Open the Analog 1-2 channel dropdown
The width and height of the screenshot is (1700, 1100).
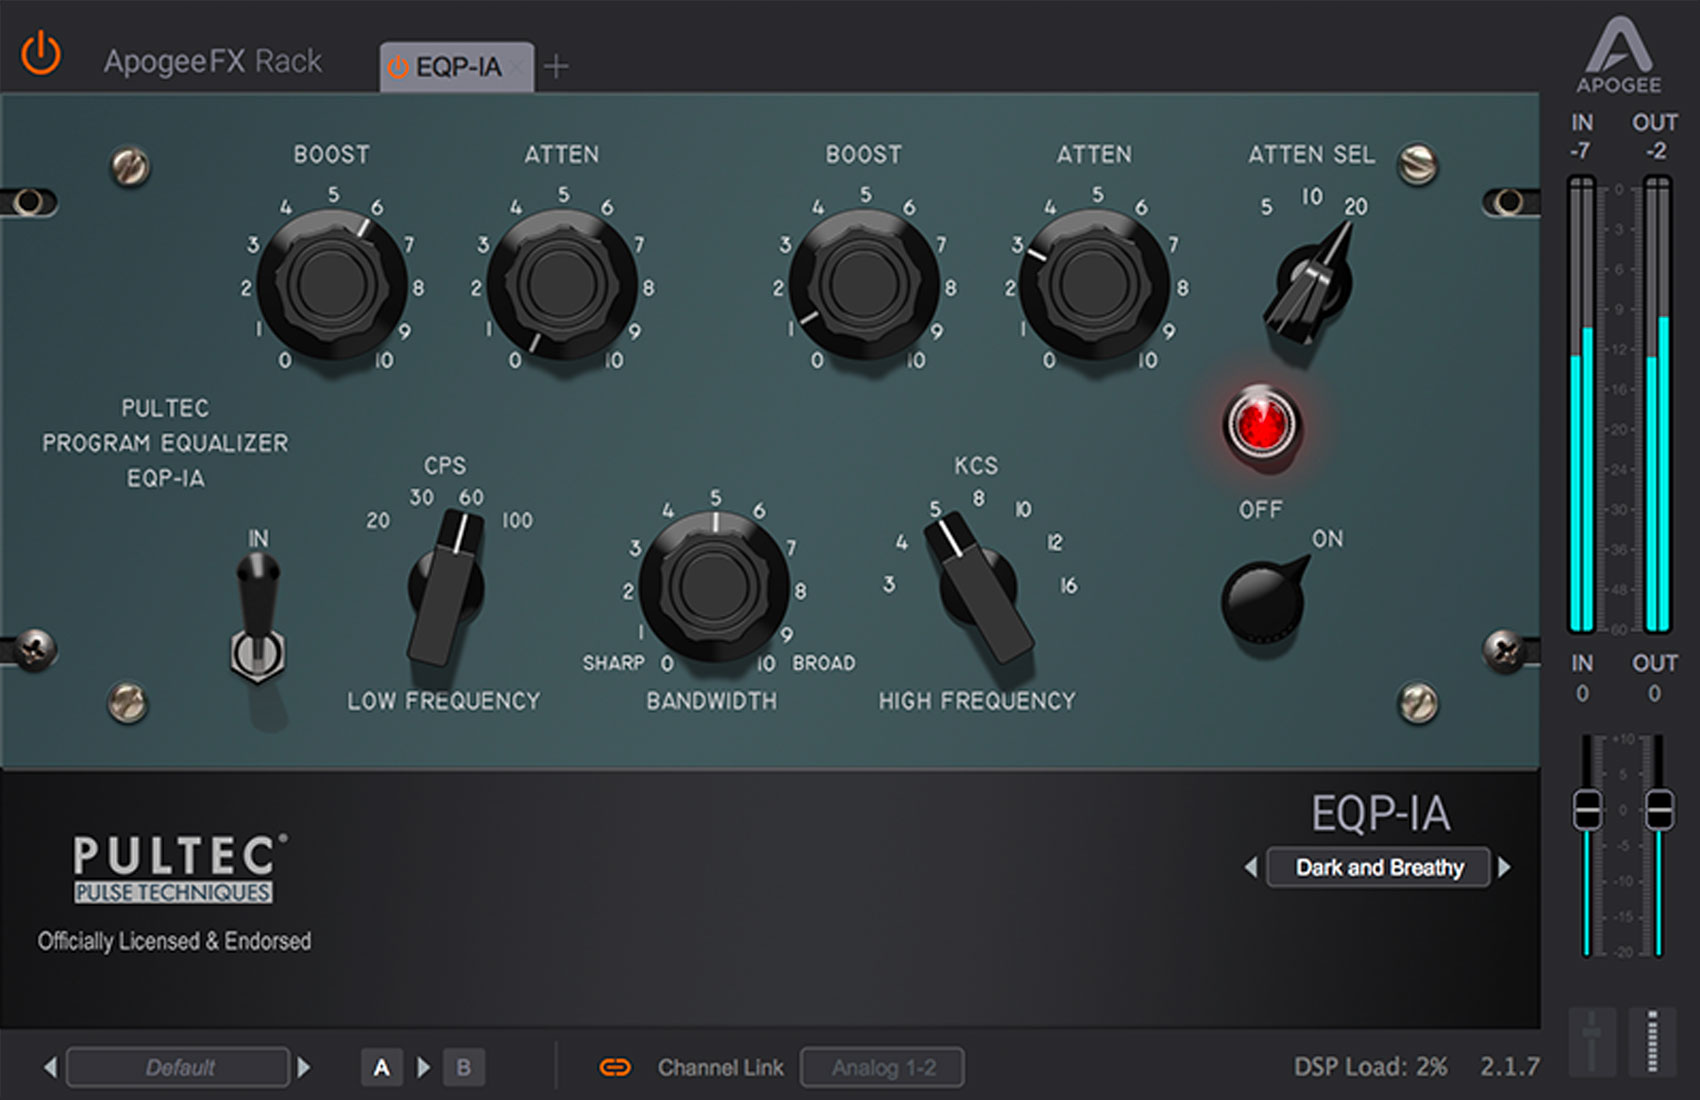(883, 1067)
